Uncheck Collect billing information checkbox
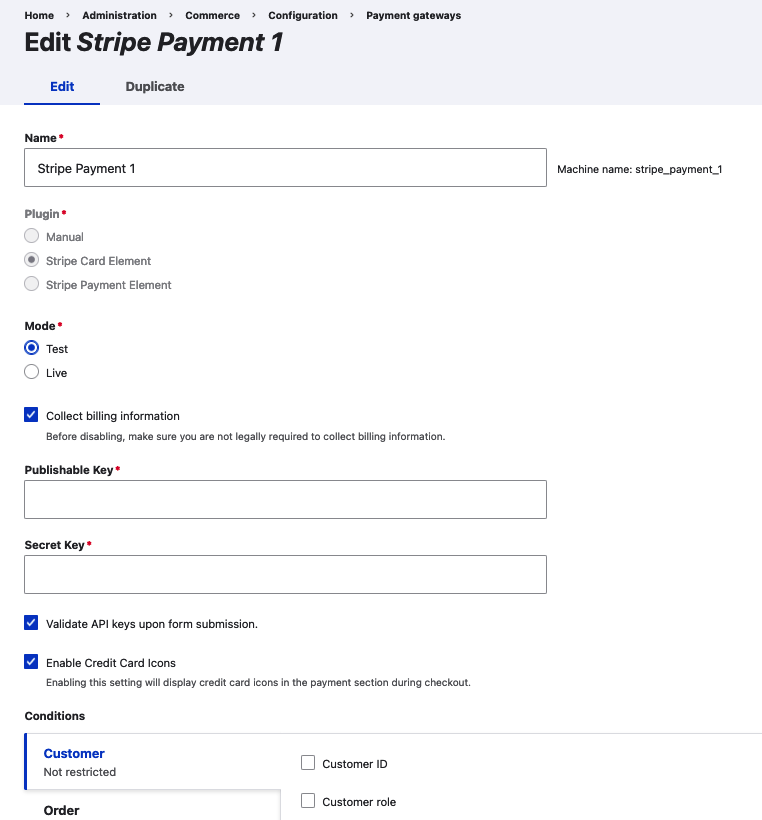 pos(31,415)
